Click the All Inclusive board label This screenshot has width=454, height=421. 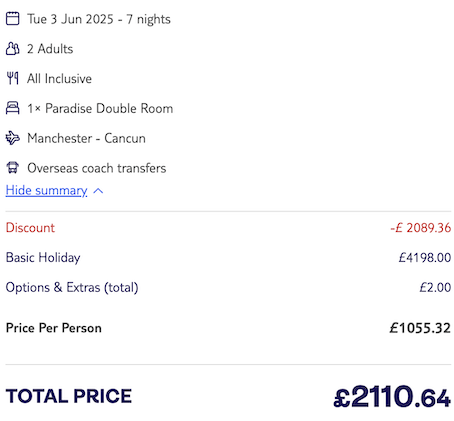tap(59, 79)
